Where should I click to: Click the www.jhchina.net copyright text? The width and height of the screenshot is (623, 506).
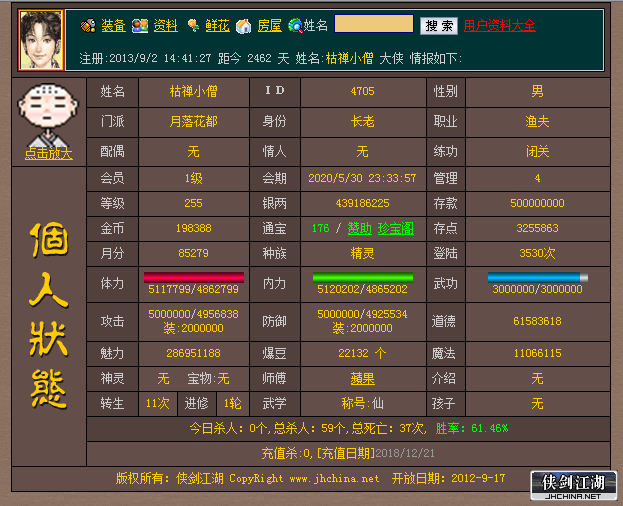point(334,479)
